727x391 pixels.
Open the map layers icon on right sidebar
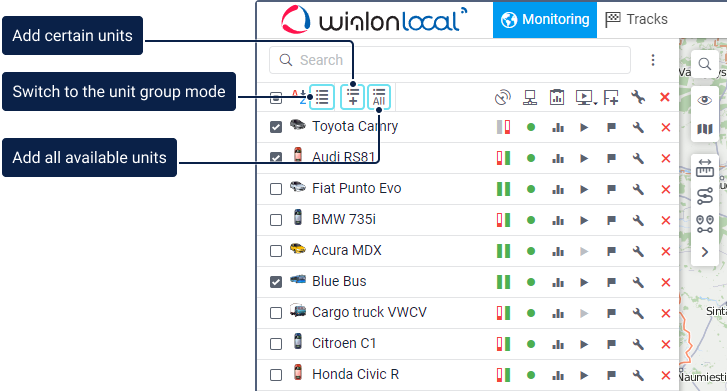coord(705,128)
